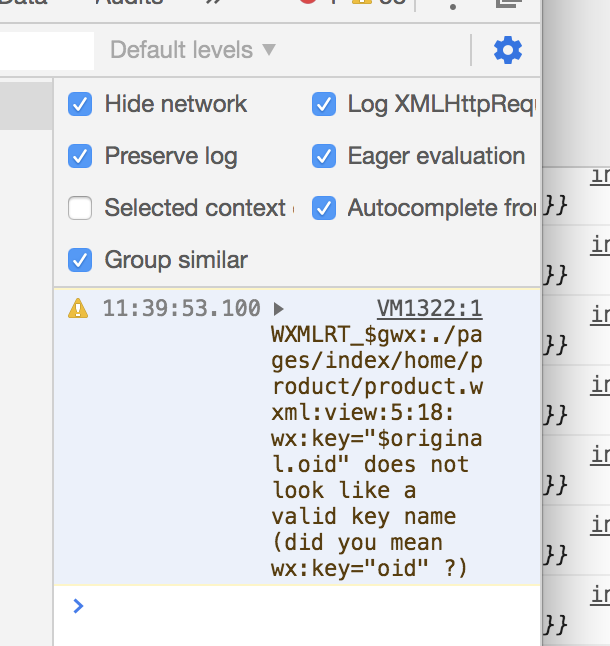Enable the Selected context only checkbox

click(x=80, y=208)
